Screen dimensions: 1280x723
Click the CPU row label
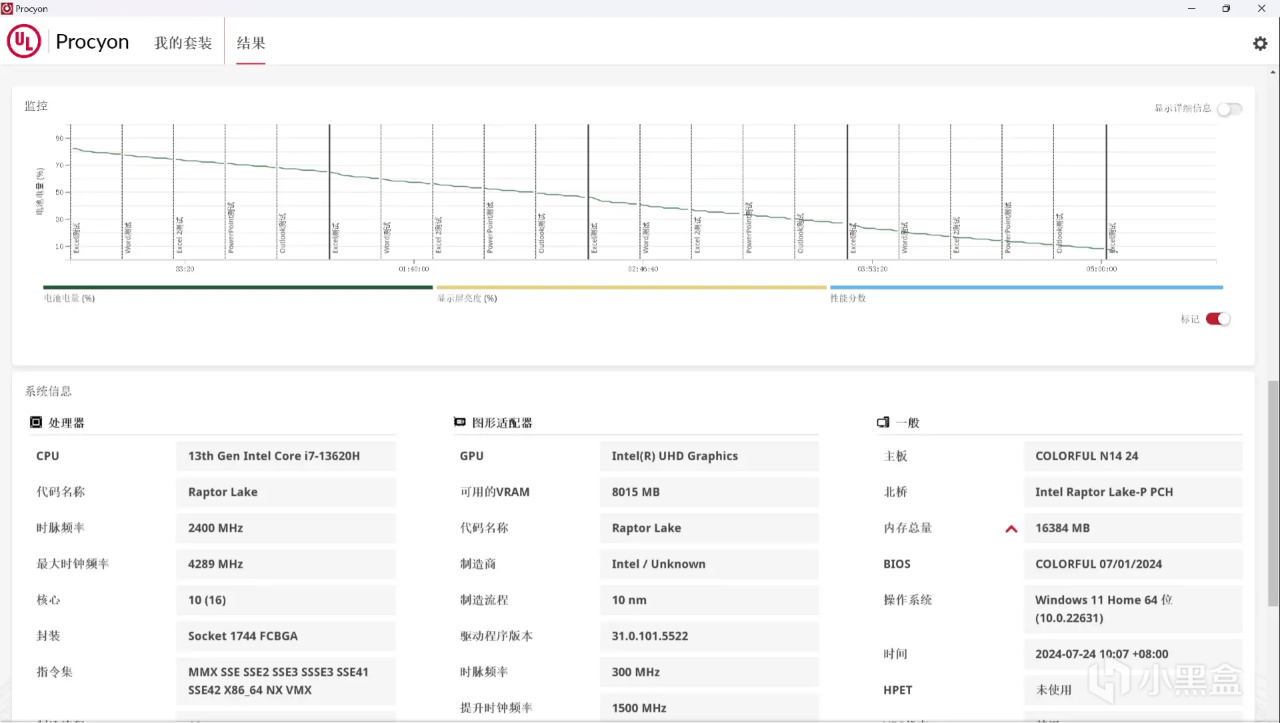(47, 456)
